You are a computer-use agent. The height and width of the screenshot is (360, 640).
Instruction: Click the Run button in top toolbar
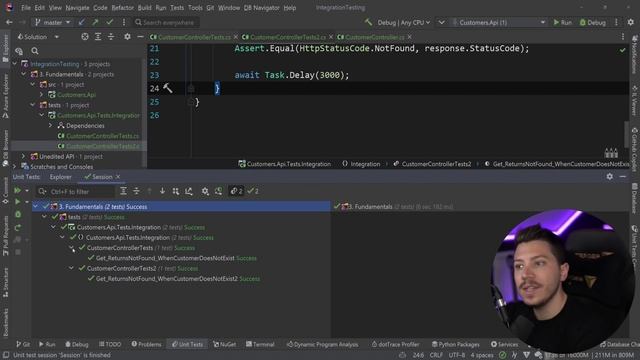coord(562,22)
